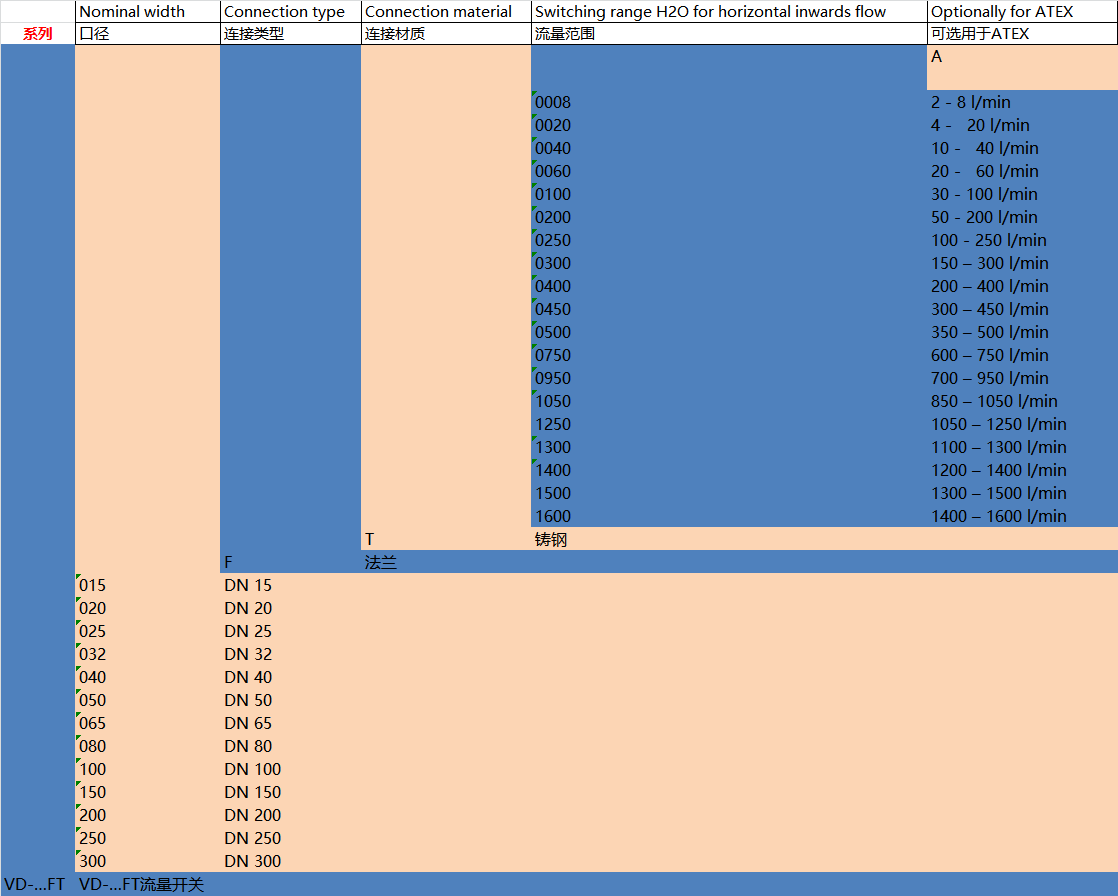
Task: Select the "DN 100" cell
Action: (289, 769)
